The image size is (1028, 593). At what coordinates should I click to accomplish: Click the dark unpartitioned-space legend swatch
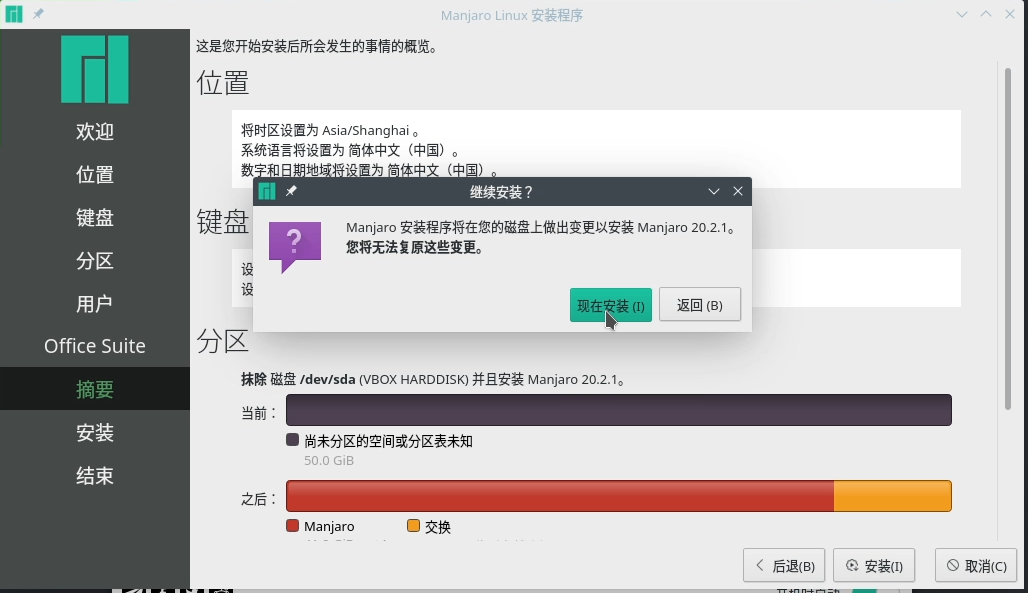pos(292,440)
